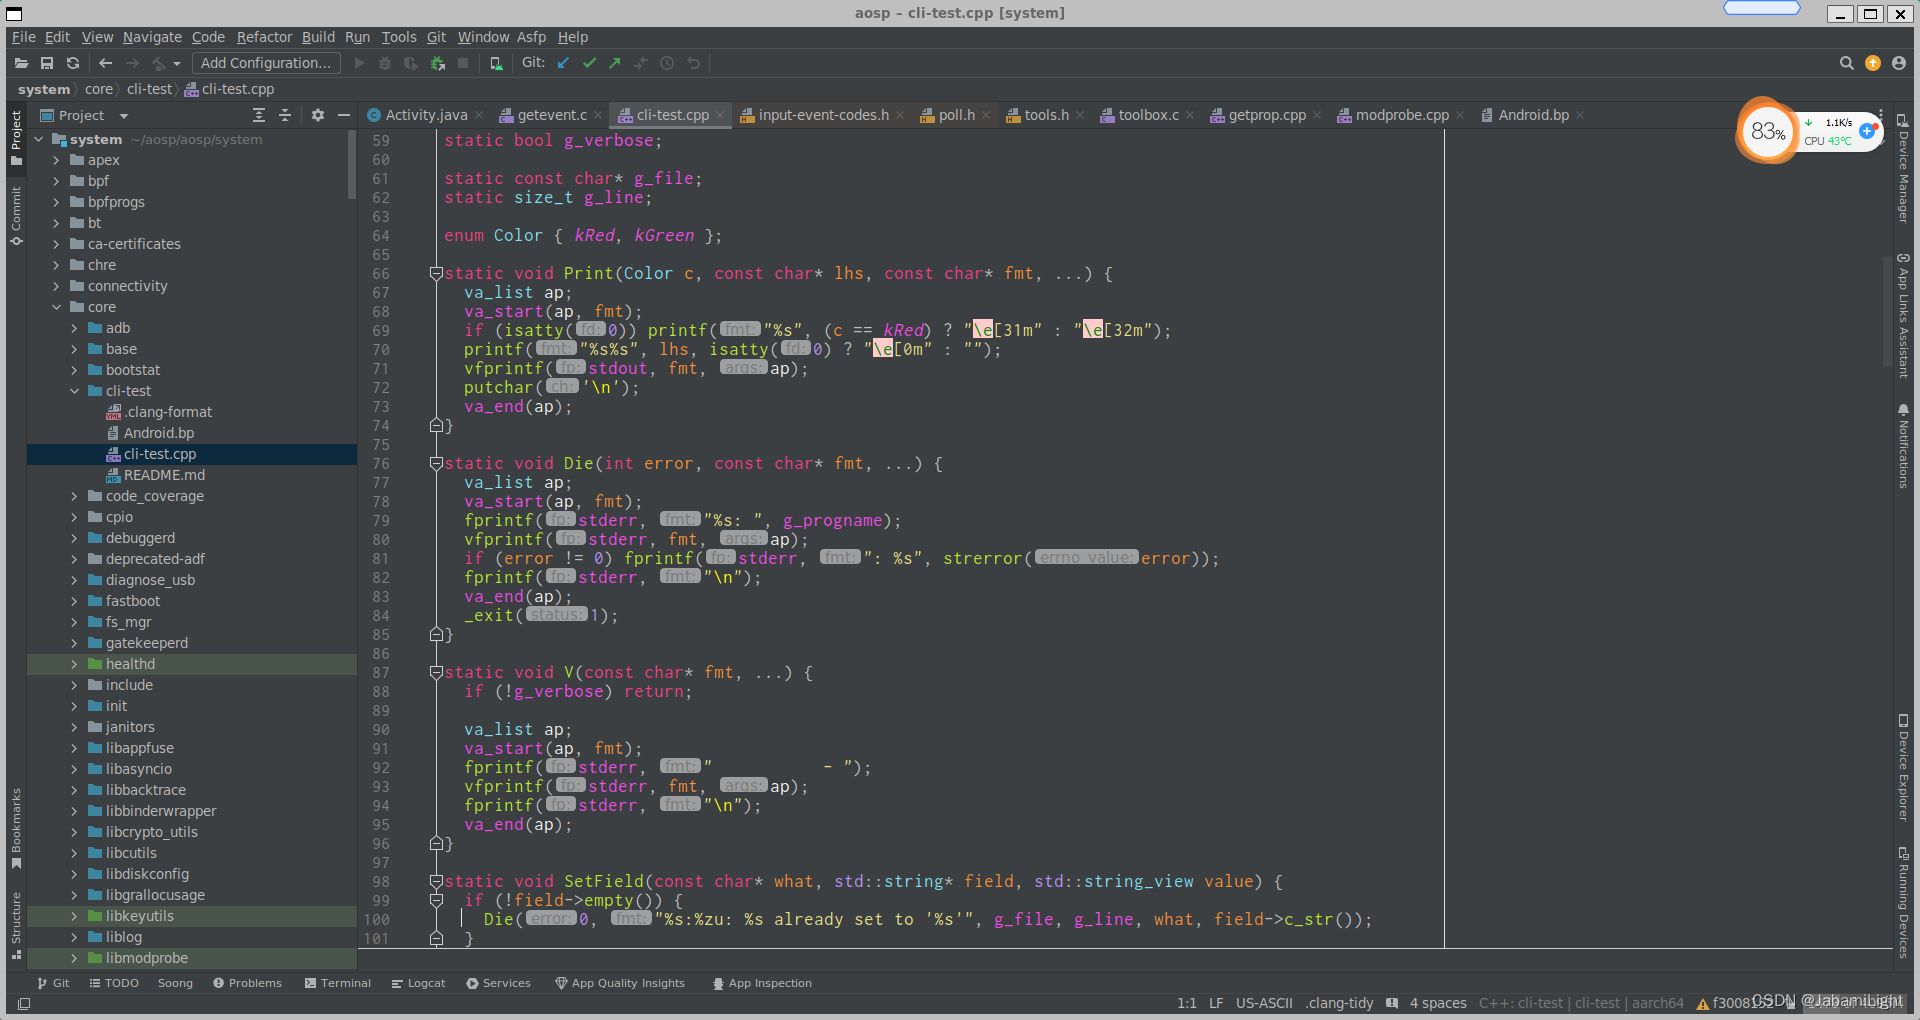The image size is (1920, 1020).
Task: Expand the bpfprogs folder
Action: coord(56,202)
